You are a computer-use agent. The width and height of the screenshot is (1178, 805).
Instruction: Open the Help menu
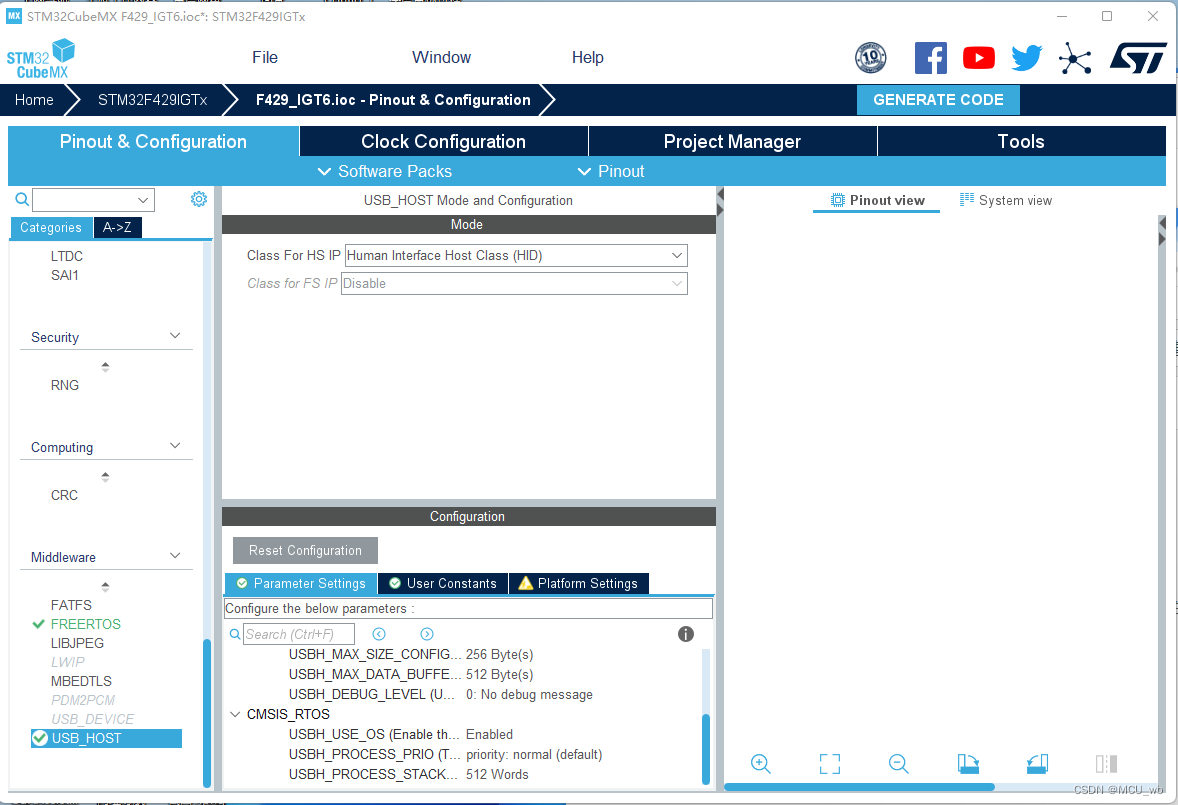click(587, 57)
